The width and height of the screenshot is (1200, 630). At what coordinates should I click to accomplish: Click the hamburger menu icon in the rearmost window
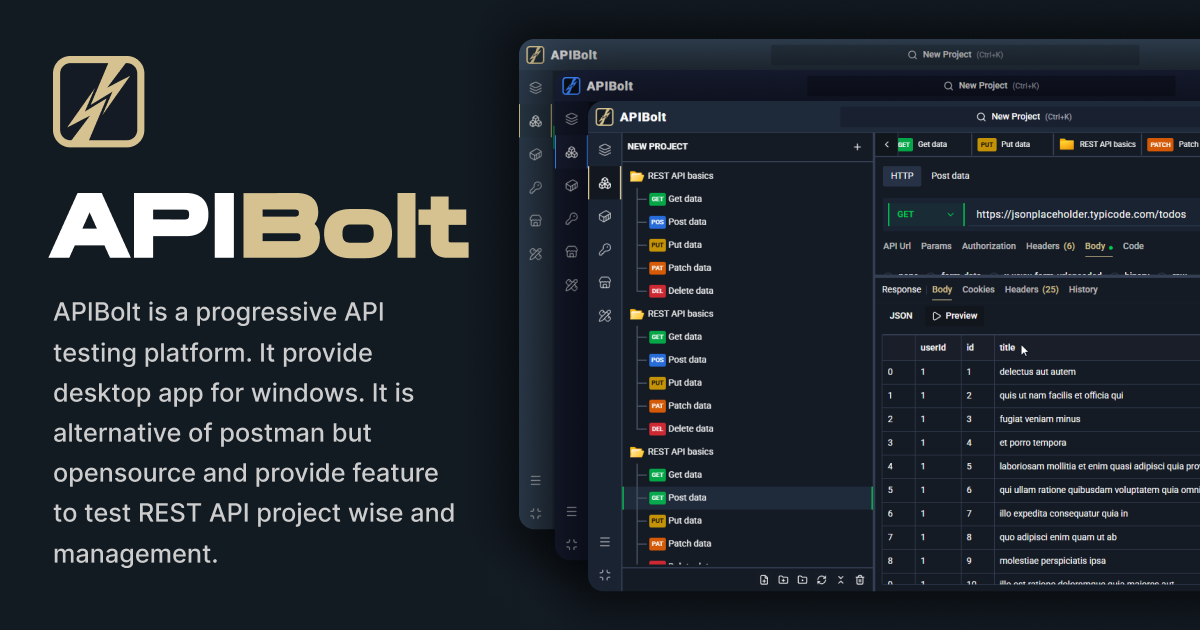(x=536, y=481)
